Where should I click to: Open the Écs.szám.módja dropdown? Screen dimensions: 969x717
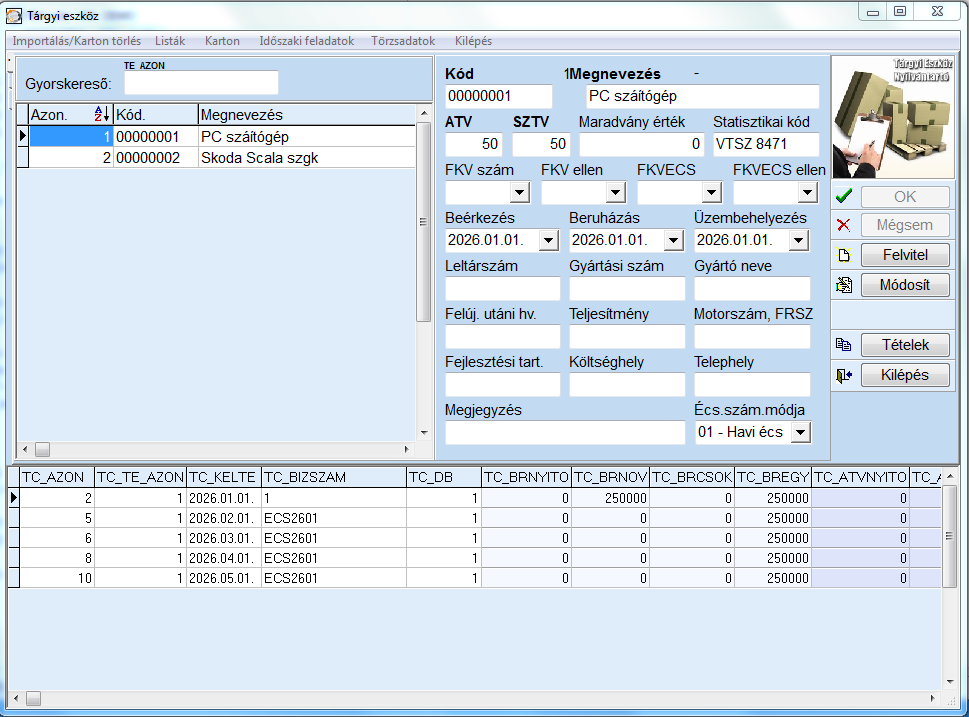801,433
